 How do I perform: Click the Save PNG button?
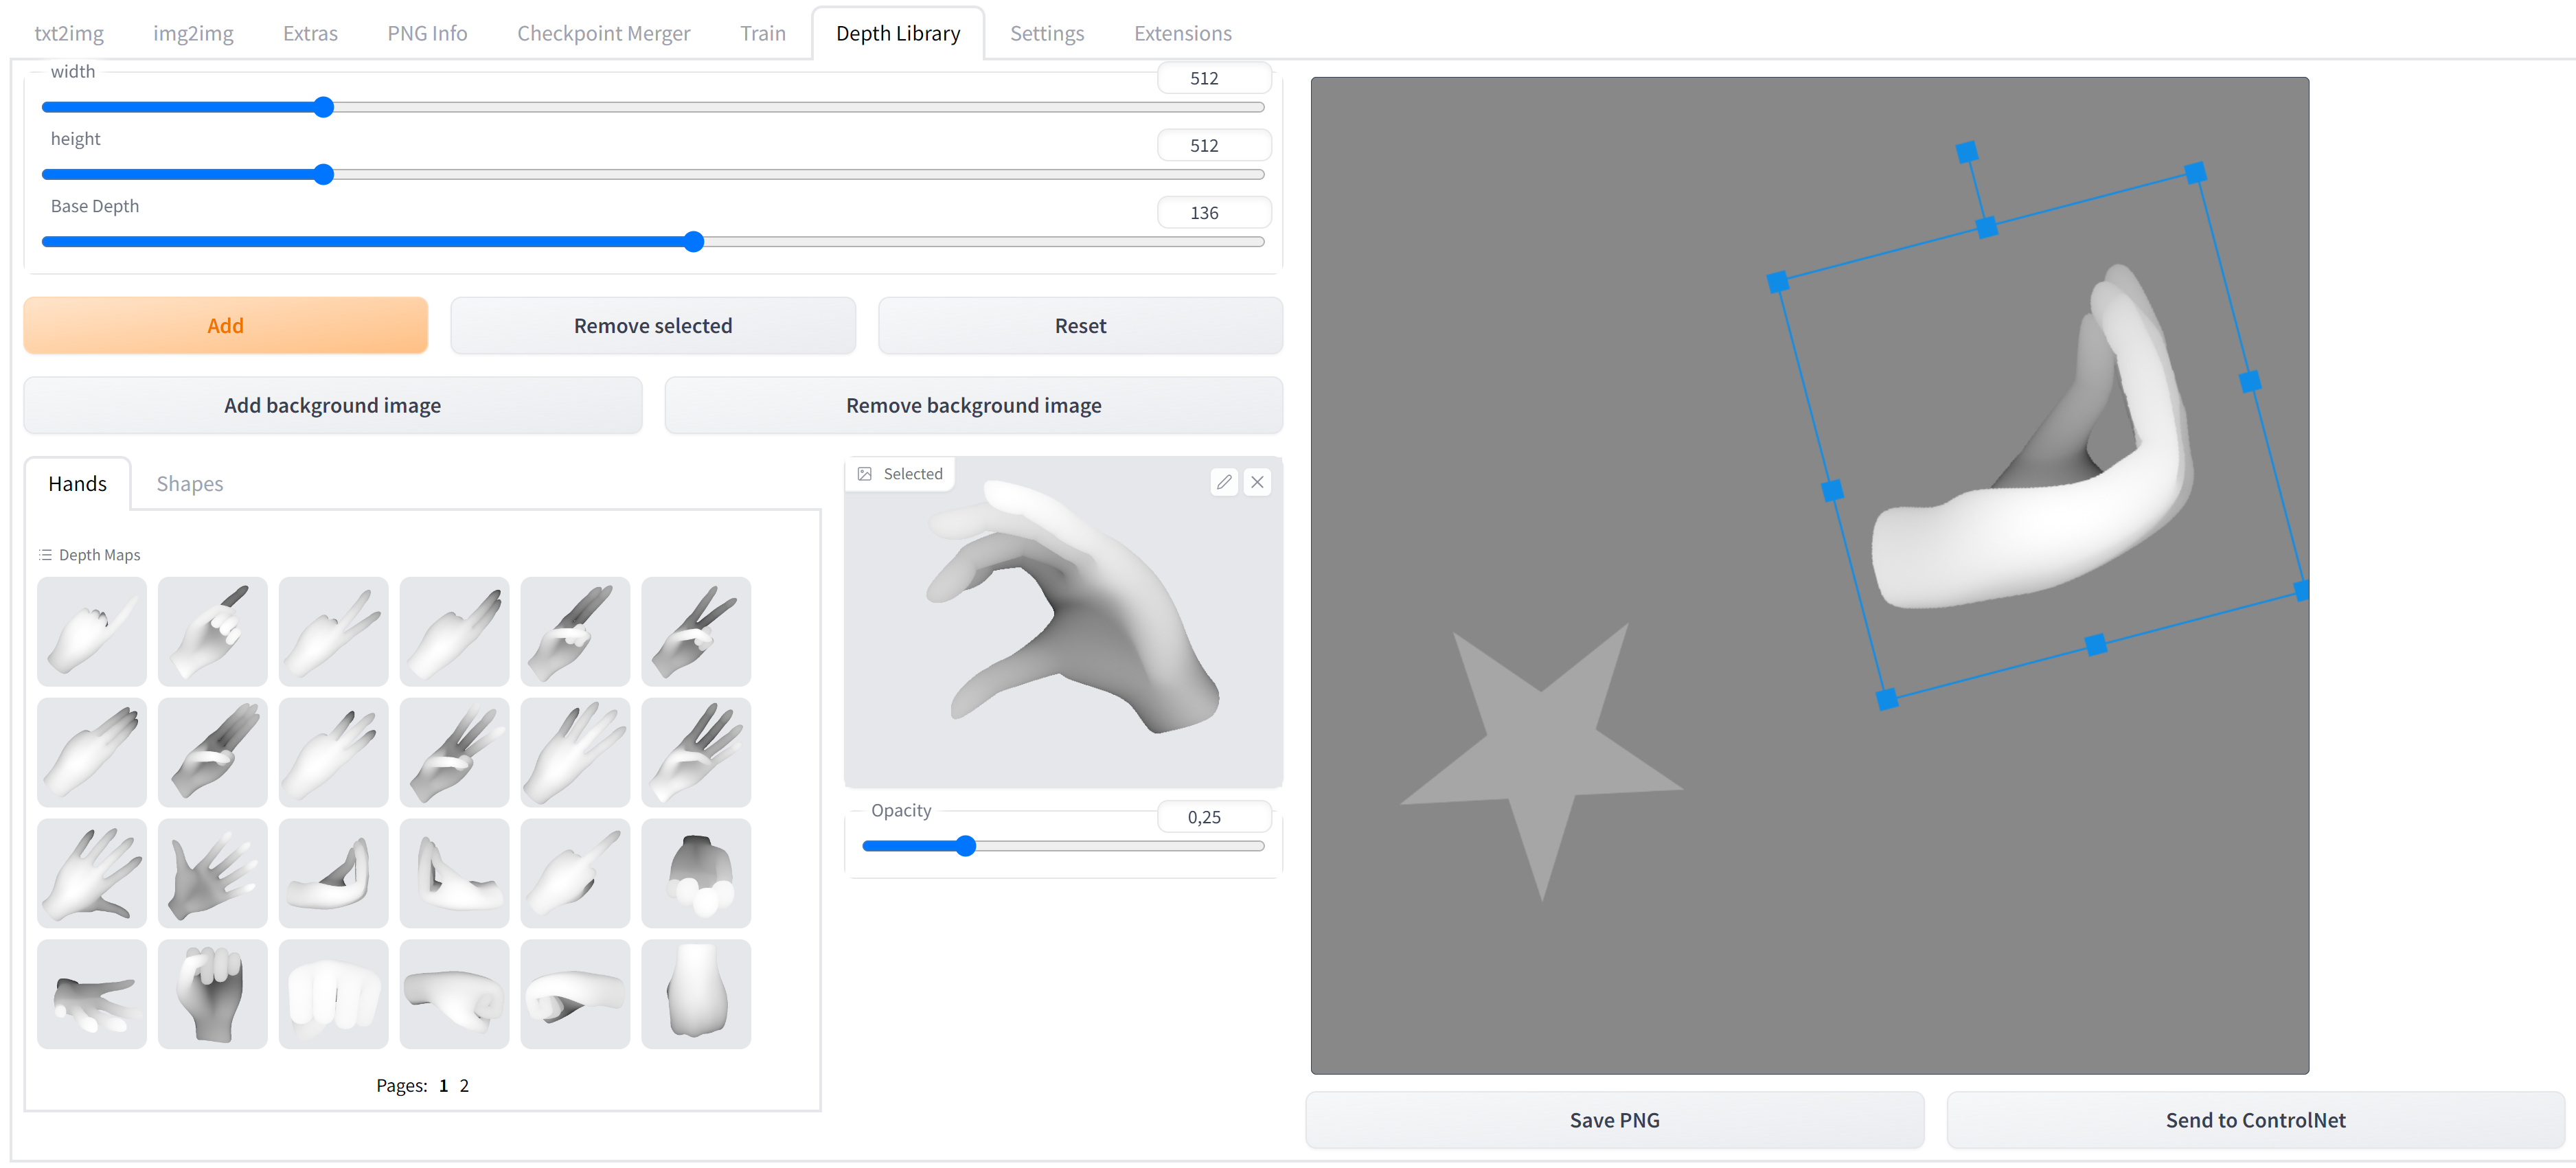(1613, 1120)
